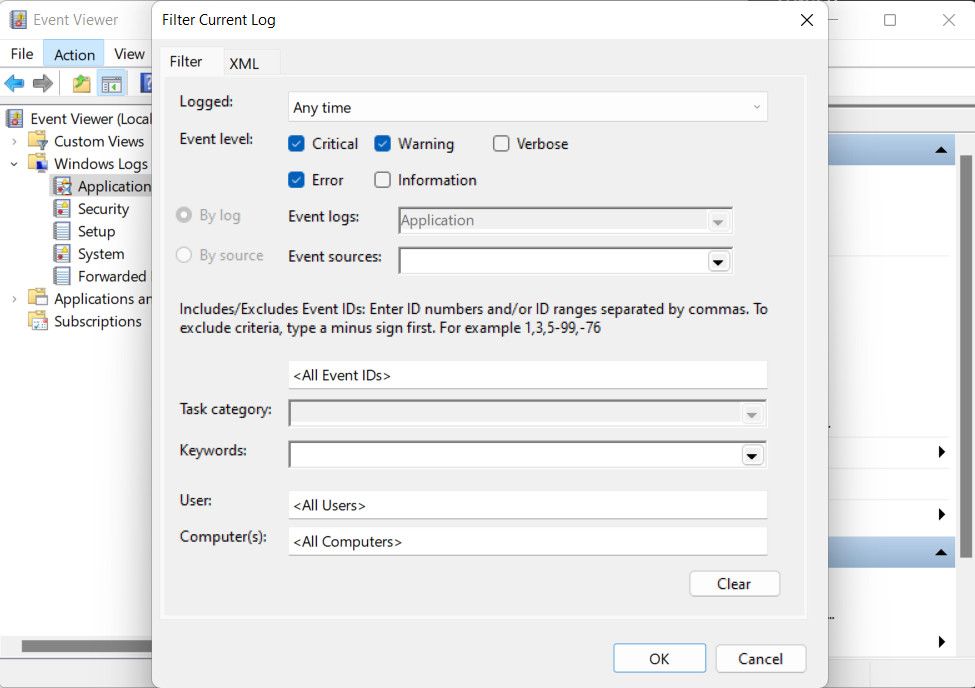Open the View menu
Image resolution: width=975 pixels, height=688 pixels.
tap(129, 54)
